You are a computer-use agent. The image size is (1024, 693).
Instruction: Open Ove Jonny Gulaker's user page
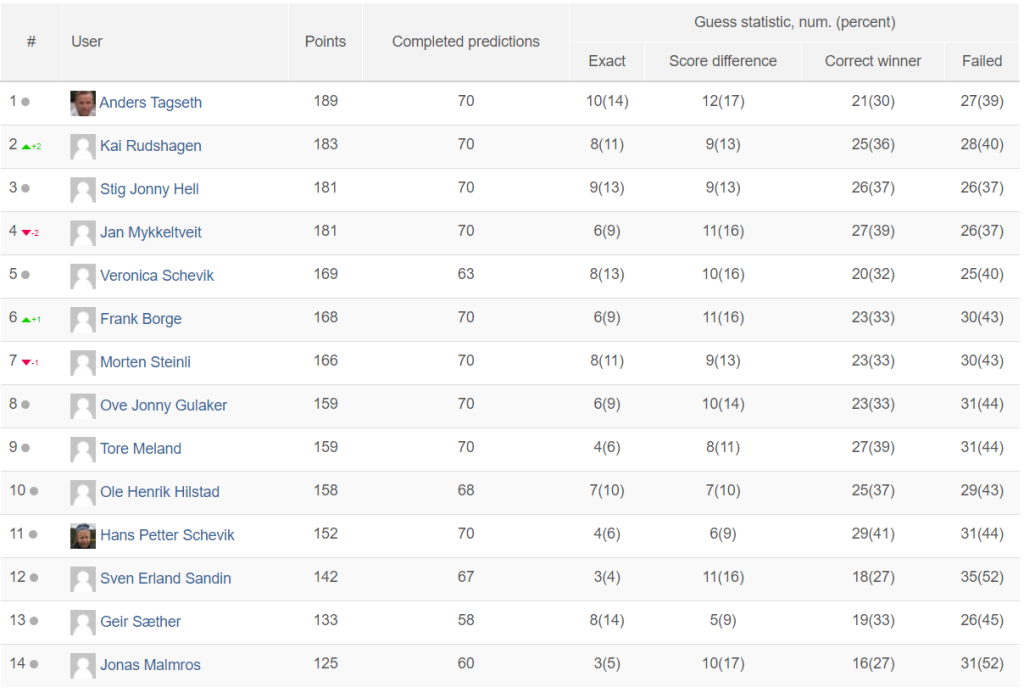tap(163, 405)
